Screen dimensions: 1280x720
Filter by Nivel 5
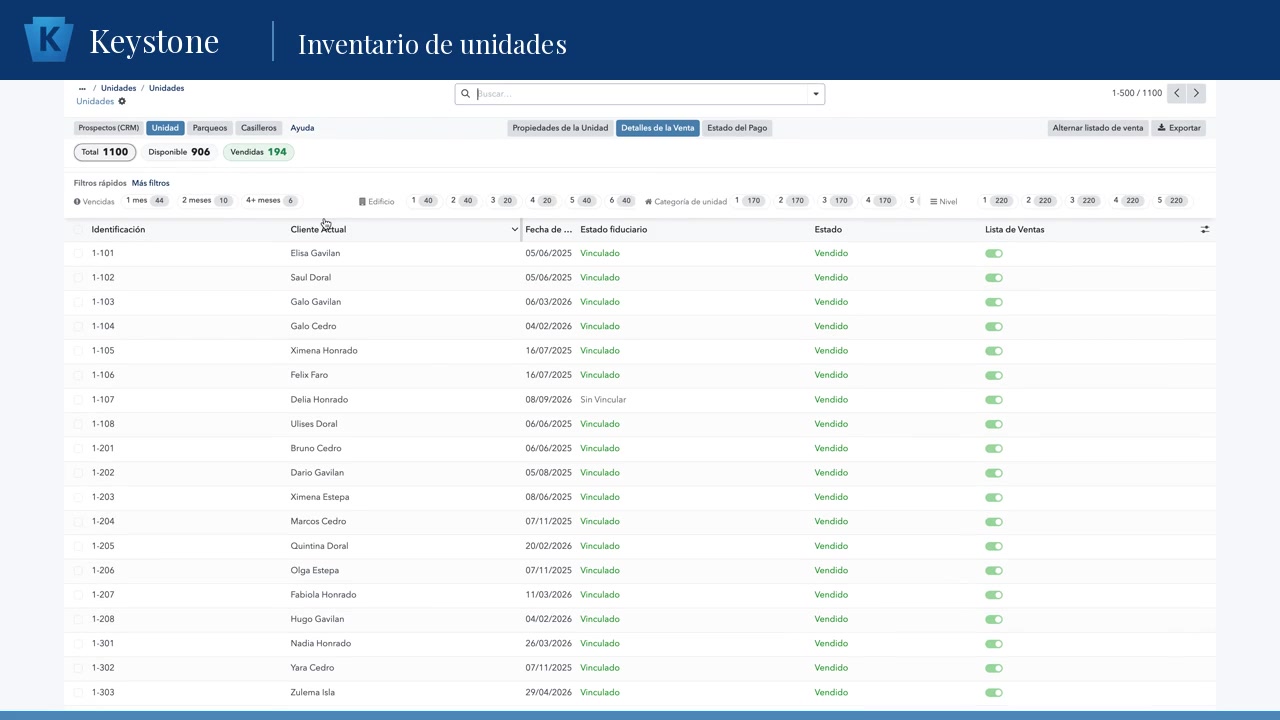pyautogui.click(x=1172, y=201)
